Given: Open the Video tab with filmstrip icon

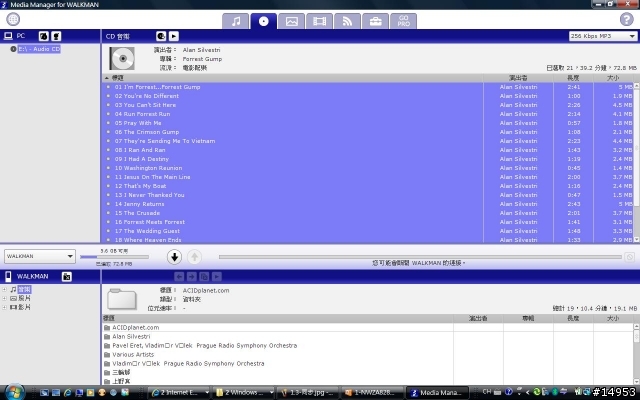Looking at the screenshot, I should [319, 21].
